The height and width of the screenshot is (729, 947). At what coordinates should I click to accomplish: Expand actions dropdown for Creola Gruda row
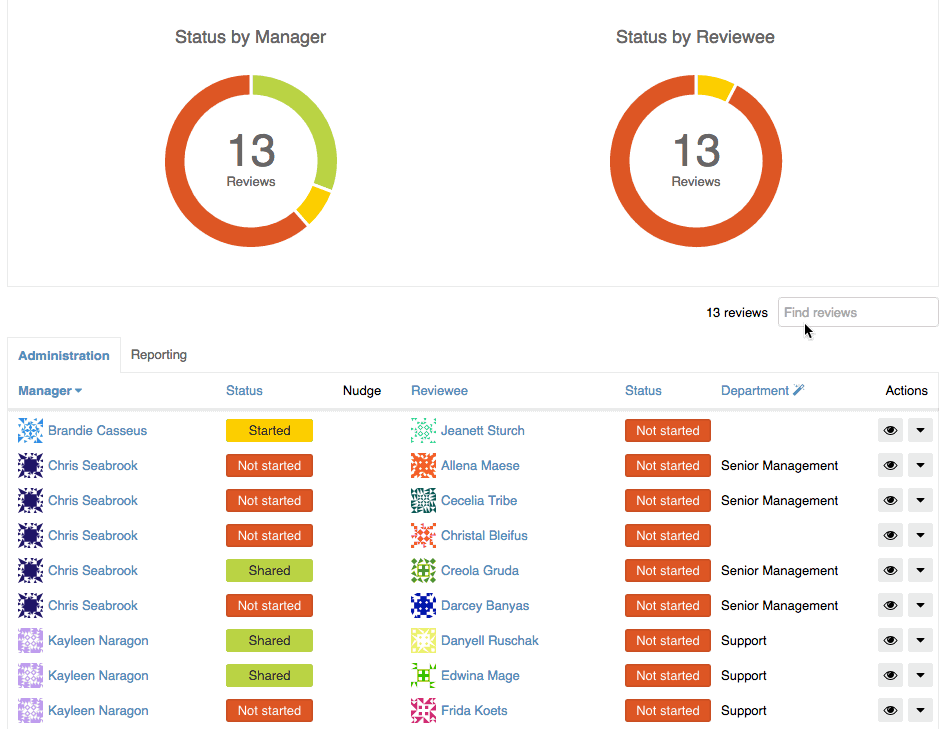pyautogui.click(x=920, y=571)
